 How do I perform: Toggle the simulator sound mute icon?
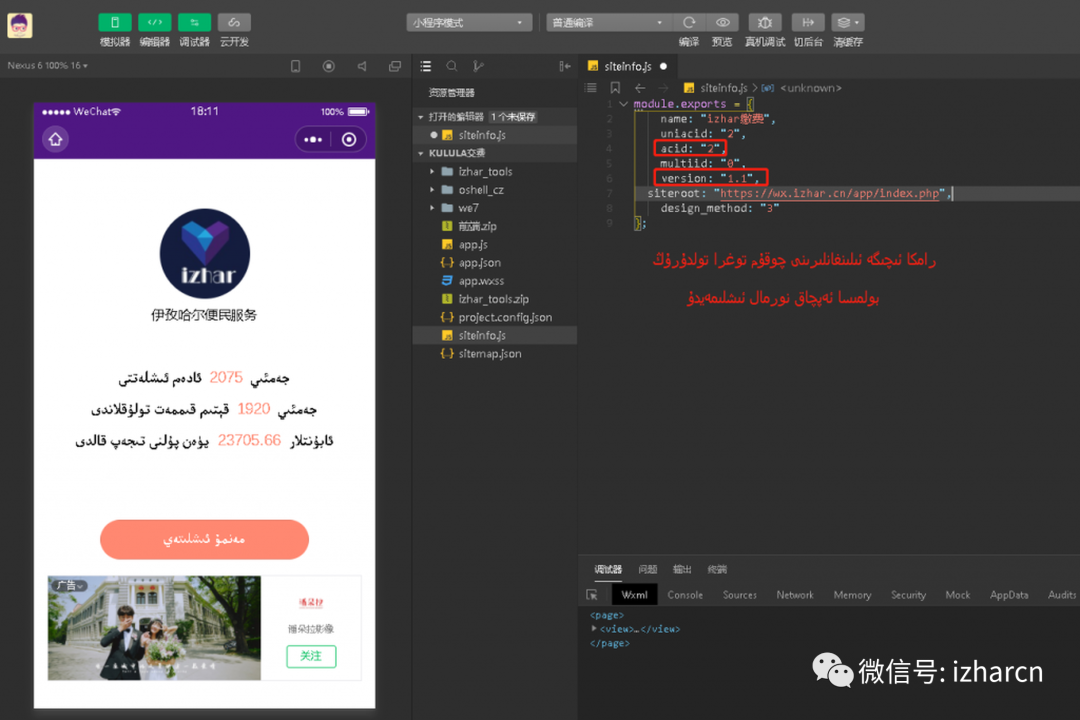(x=362, y=66)
